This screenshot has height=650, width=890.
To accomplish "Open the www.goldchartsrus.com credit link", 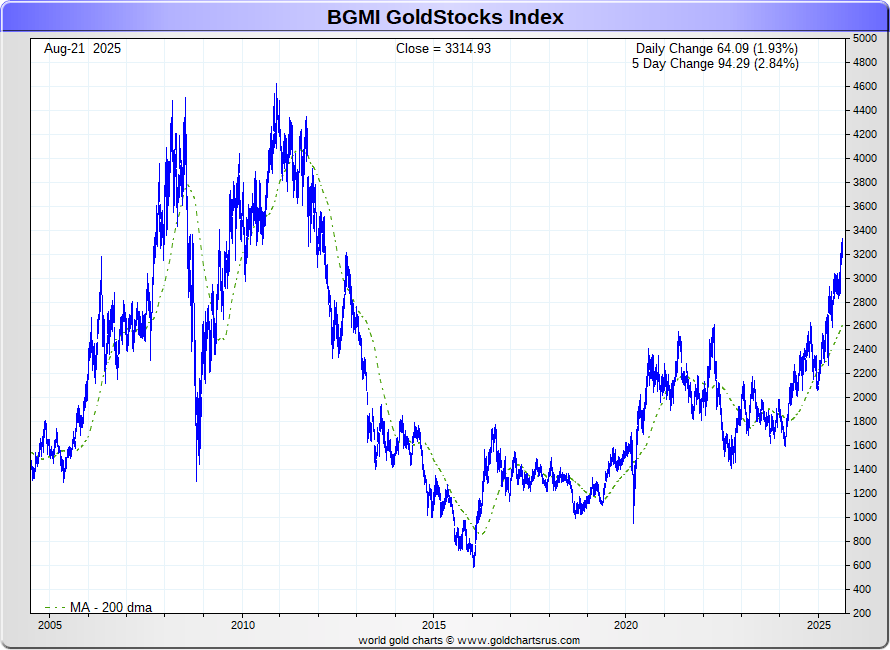I will [518, 640].
